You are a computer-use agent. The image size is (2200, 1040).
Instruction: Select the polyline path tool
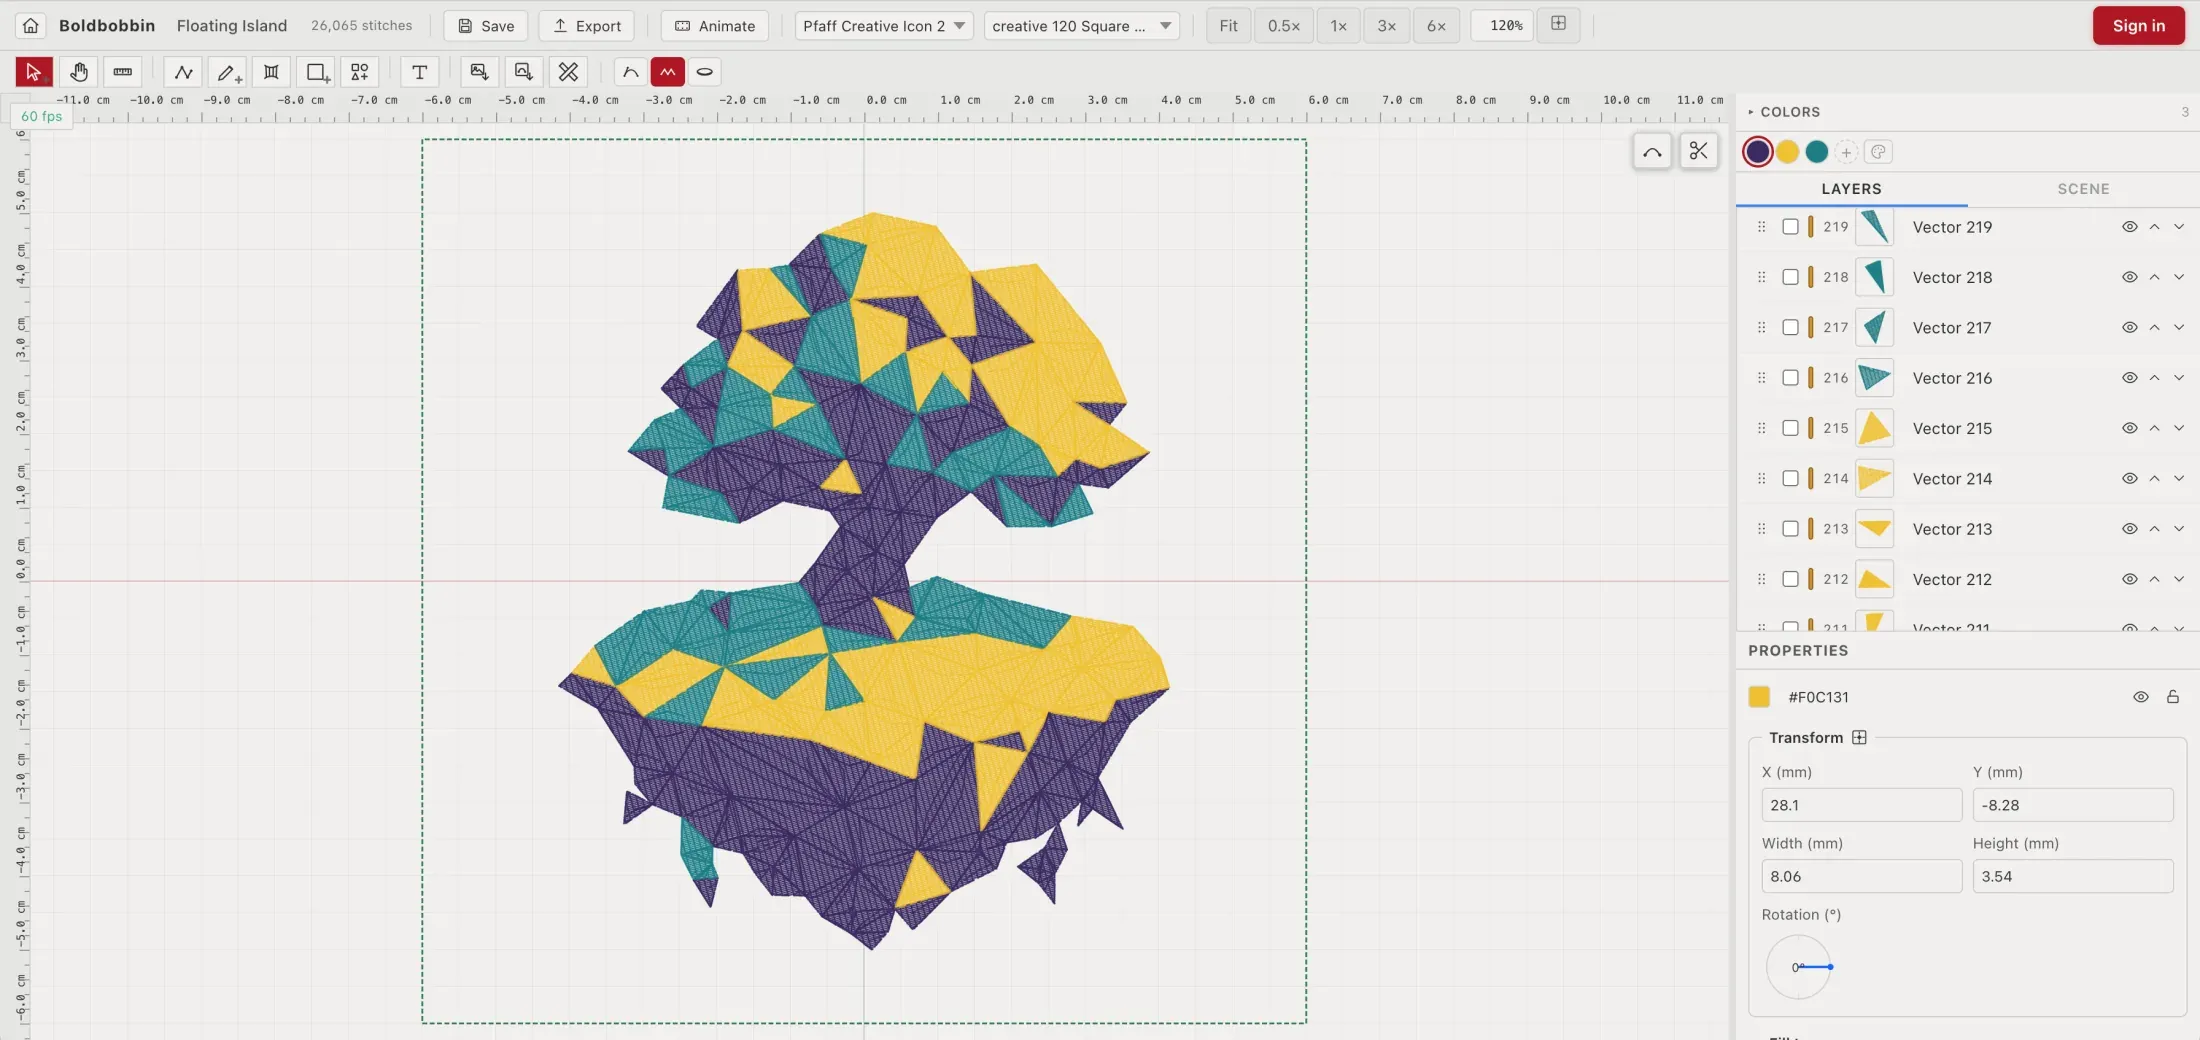click(x=184, y=72)
